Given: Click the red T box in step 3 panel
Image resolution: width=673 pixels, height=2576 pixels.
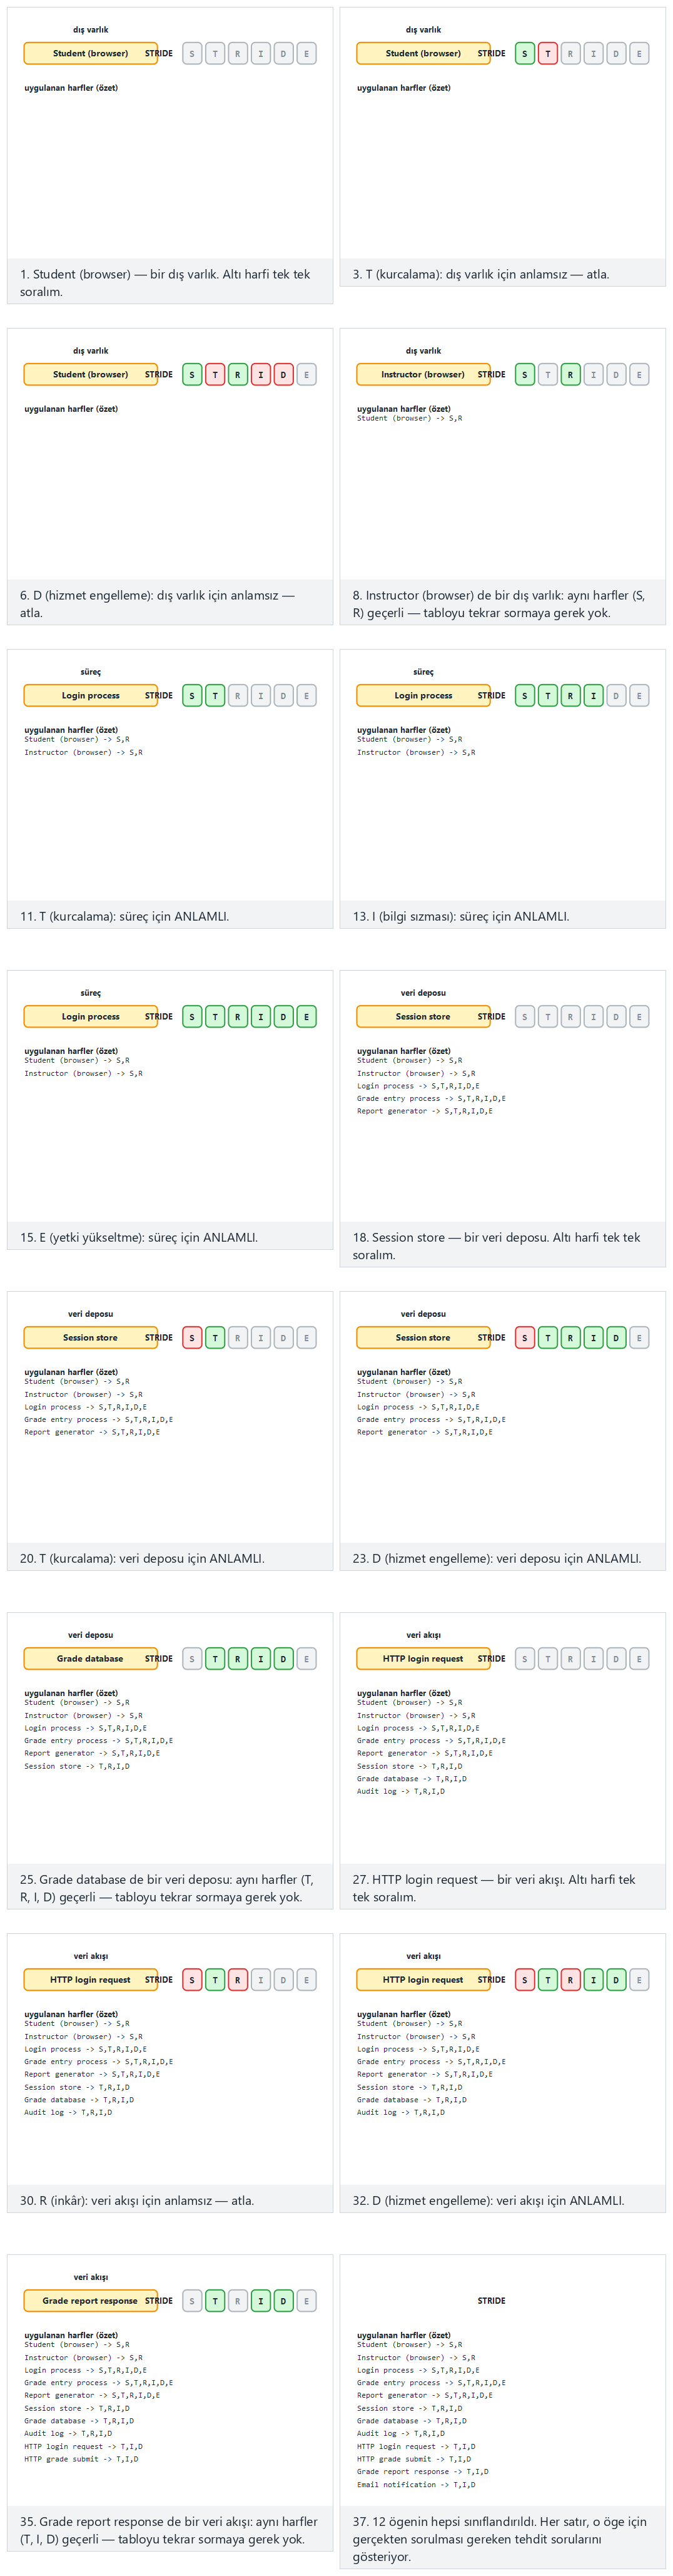Looking at the screenshot, I should tap(547, 53).
